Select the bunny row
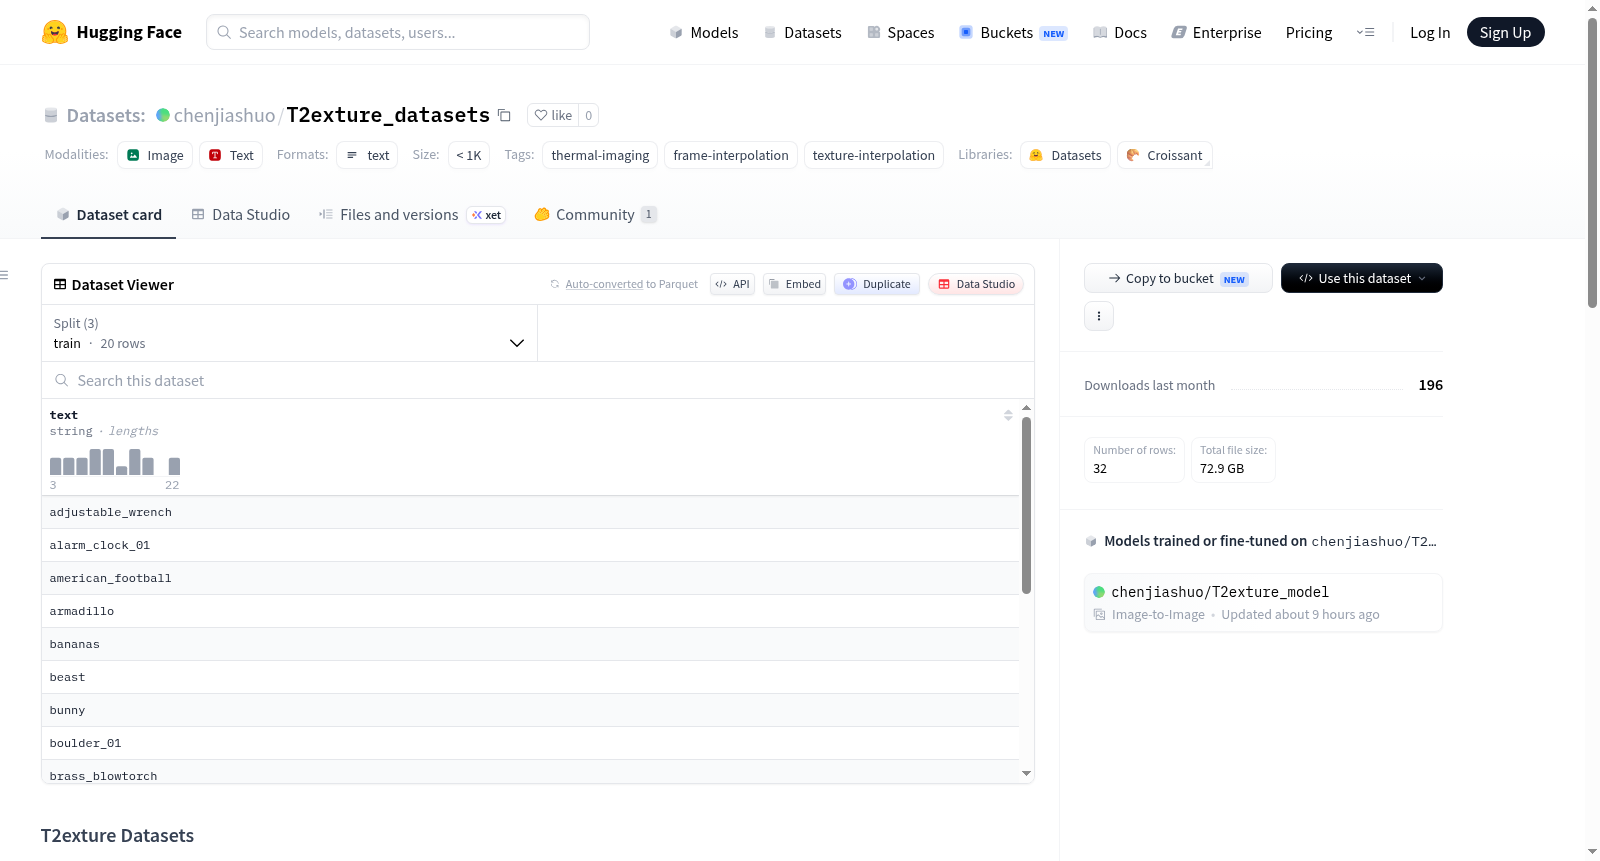 click(x=530, y=710)
